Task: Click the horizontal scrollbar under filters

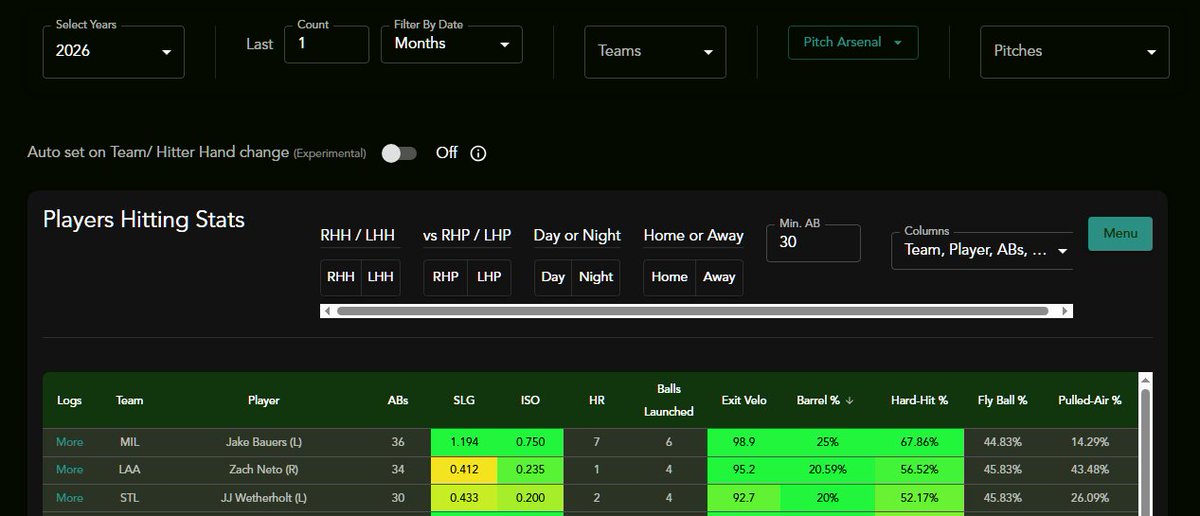Action: pos(693,311)
